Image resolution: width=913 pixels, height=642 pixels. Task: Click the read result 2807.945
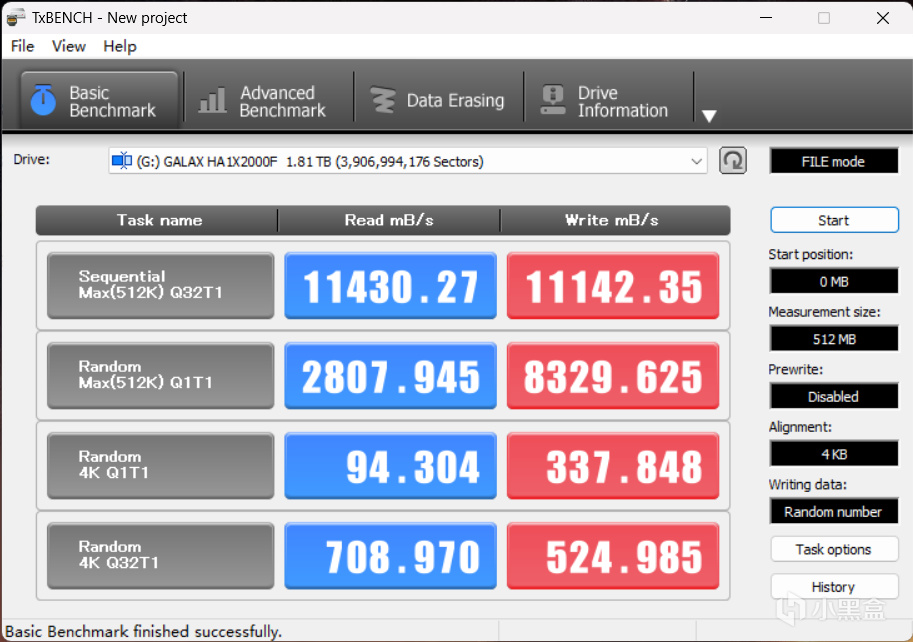(x=391, y=375)
